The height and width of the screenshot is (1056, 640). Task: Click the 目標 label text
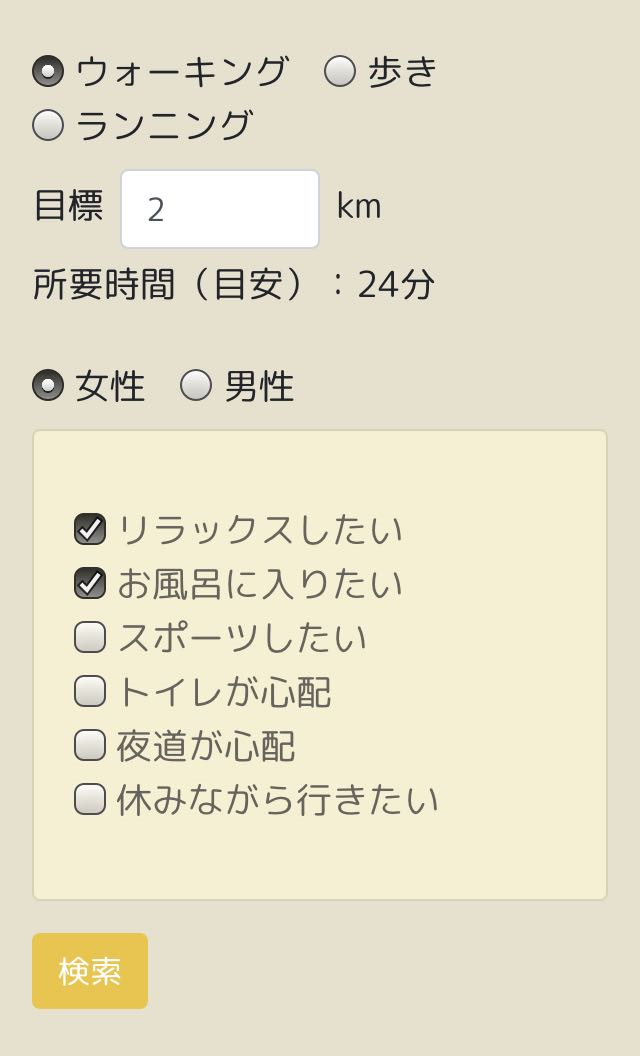pyautogui.click(x=68, y=206)
